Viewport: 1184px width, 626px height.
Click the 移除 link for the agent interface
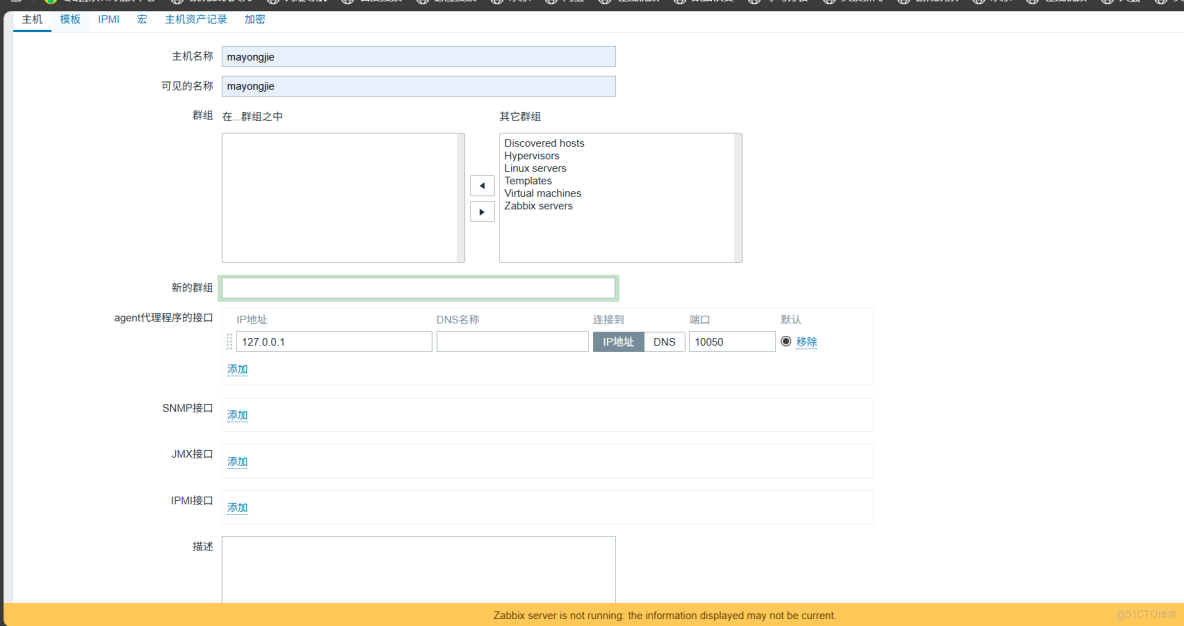(806, 342)
